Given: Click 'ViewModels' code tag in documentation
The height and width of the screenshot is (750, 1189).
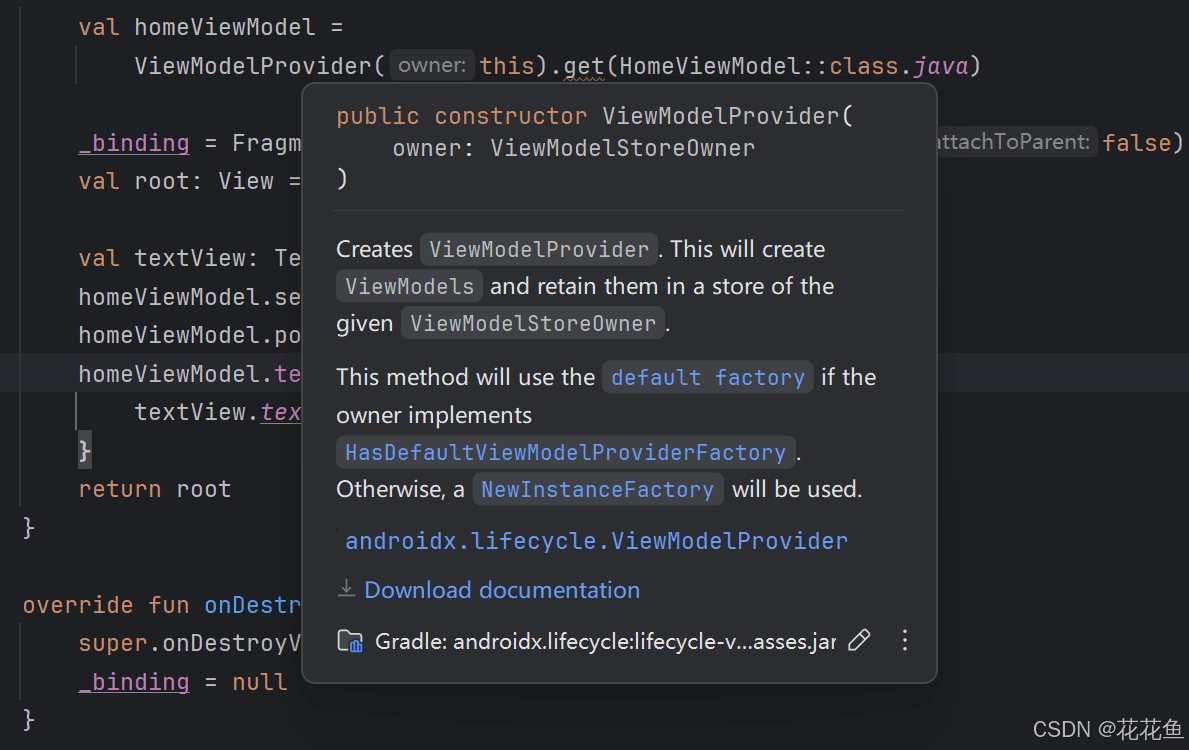Looking at the screenshot, I should (x=409, y=286).
